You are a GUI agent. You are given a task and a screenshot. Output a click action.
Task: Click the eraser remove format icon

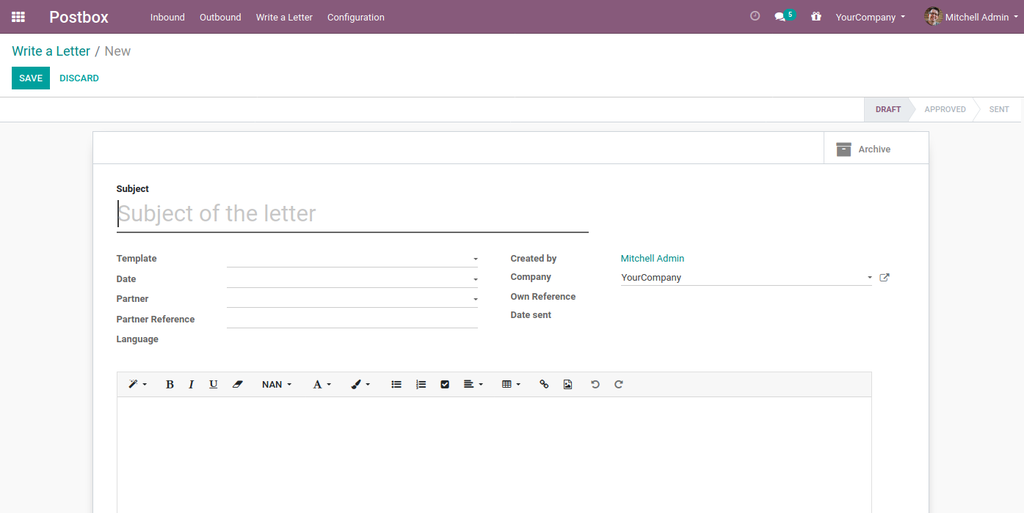(237, 384)
